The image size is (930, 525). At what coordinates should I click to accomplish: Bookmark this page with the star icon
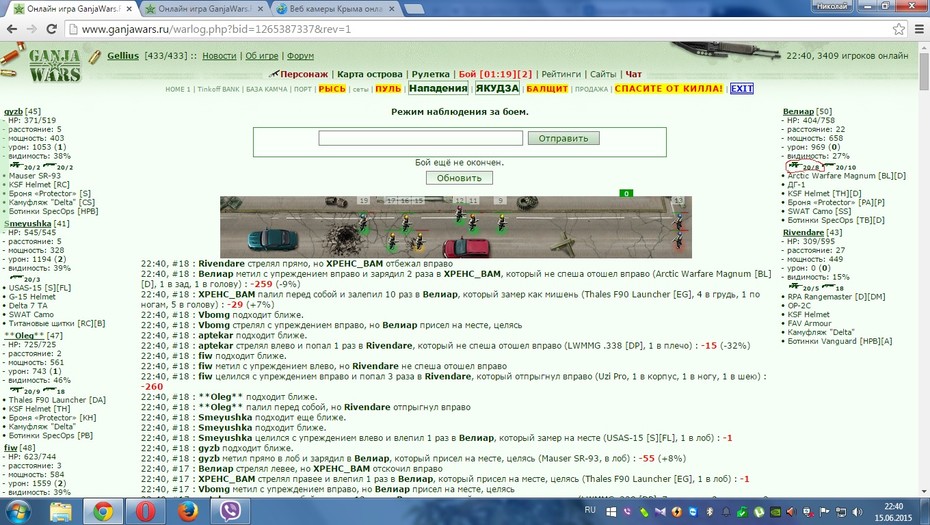[899, 29]
